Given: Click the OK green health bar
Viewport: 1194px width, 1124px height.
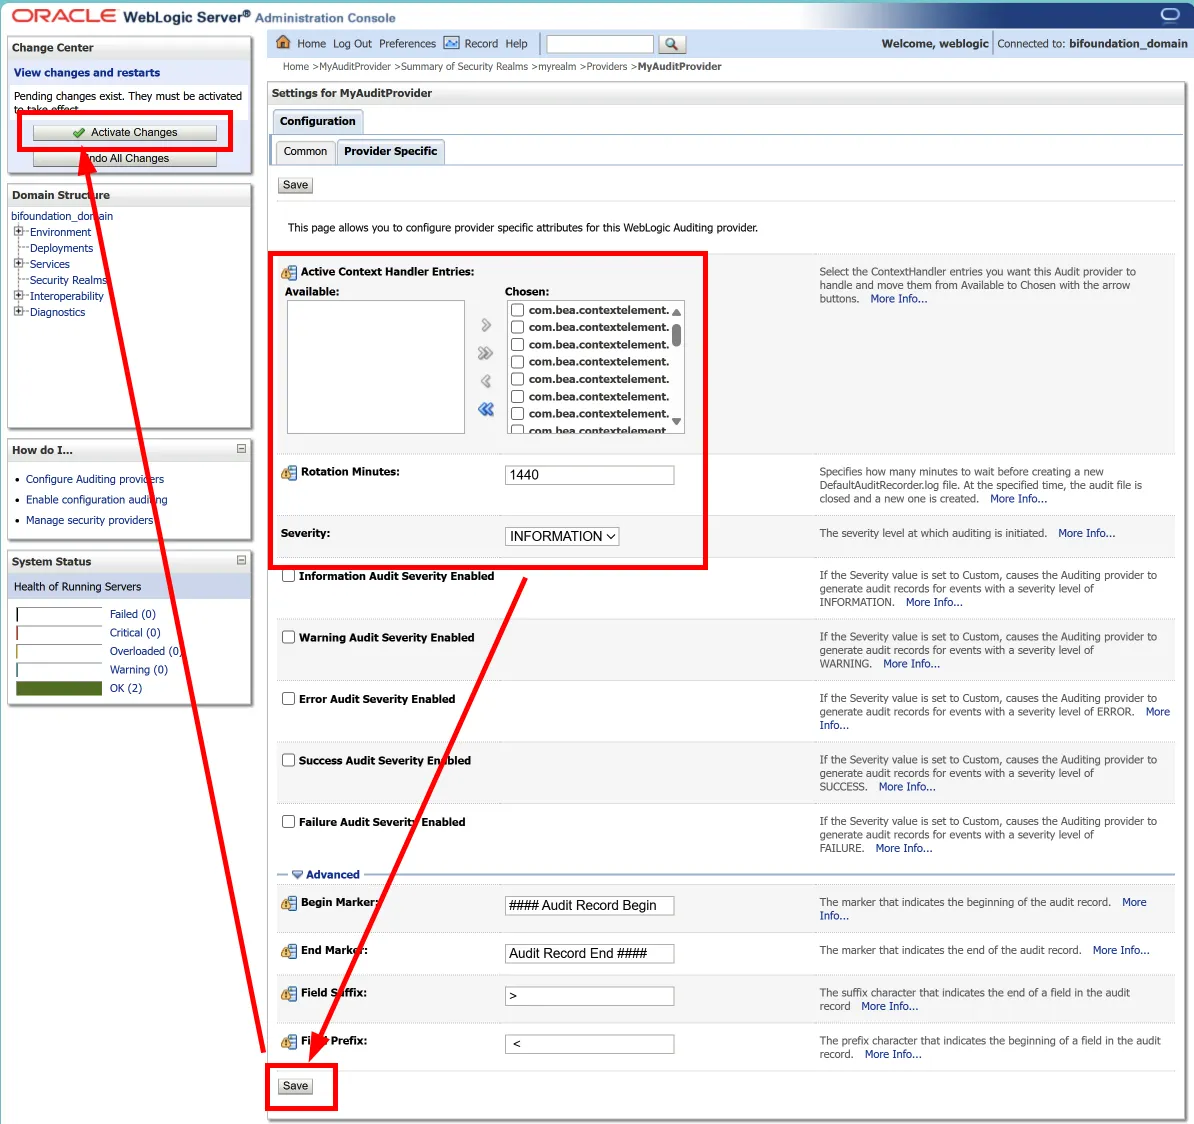Looking at the screenshot, I should tap(59, 688).
